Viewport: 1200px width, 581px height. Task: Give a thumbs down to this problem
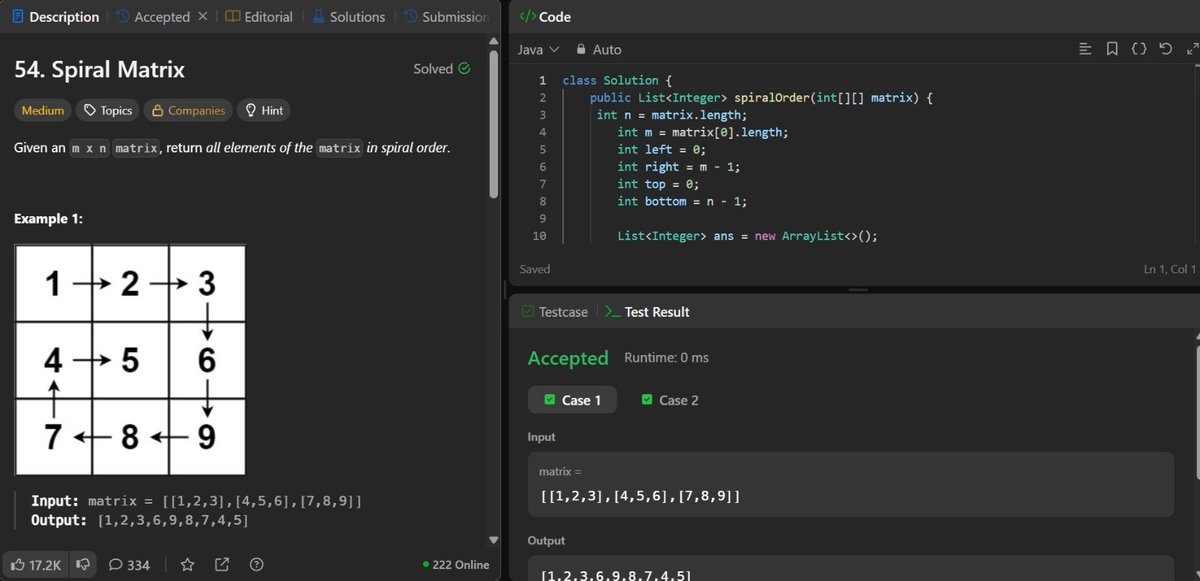tap(82, 564)
